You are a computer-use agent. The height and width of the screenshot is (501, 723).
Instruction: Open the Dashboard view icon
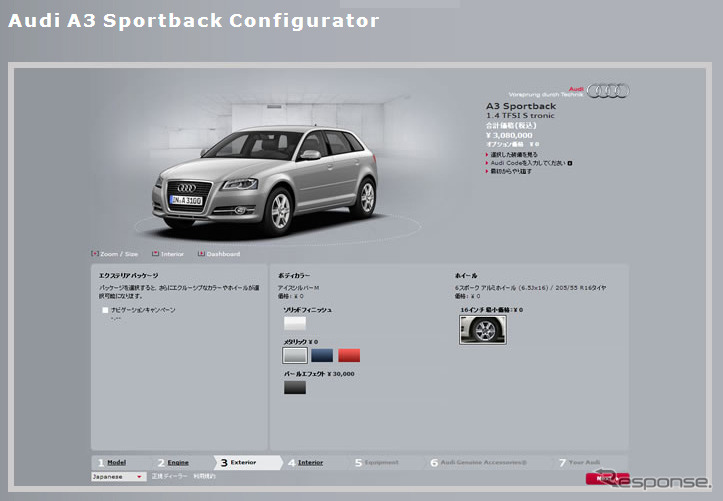(202, 254)
